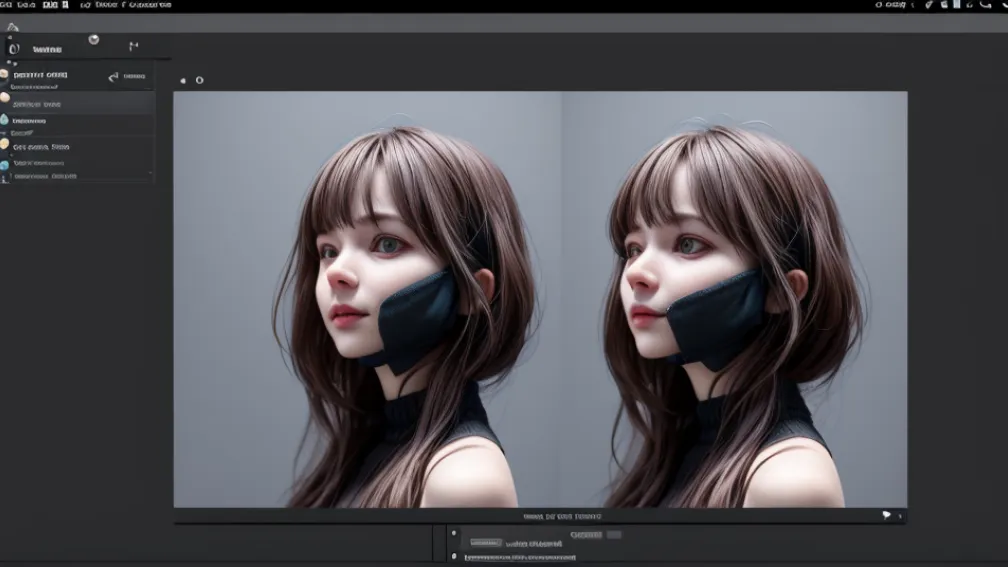Click the small filled dot icon above the canvas
Viewport: 1008px width, 567px height.
[x=183, y=81]
